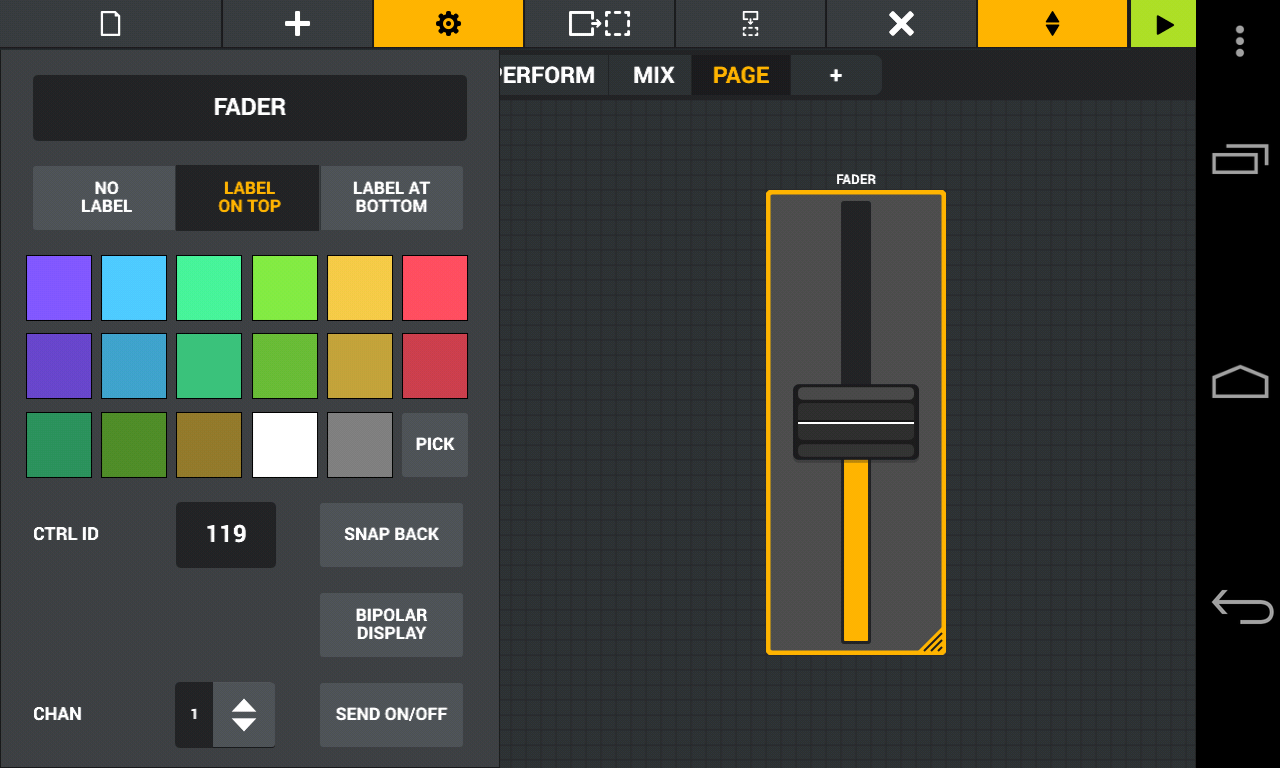Open the overflow menu with three dots
This screenshot has width=1280, height=768.
tap(1239, 41)
